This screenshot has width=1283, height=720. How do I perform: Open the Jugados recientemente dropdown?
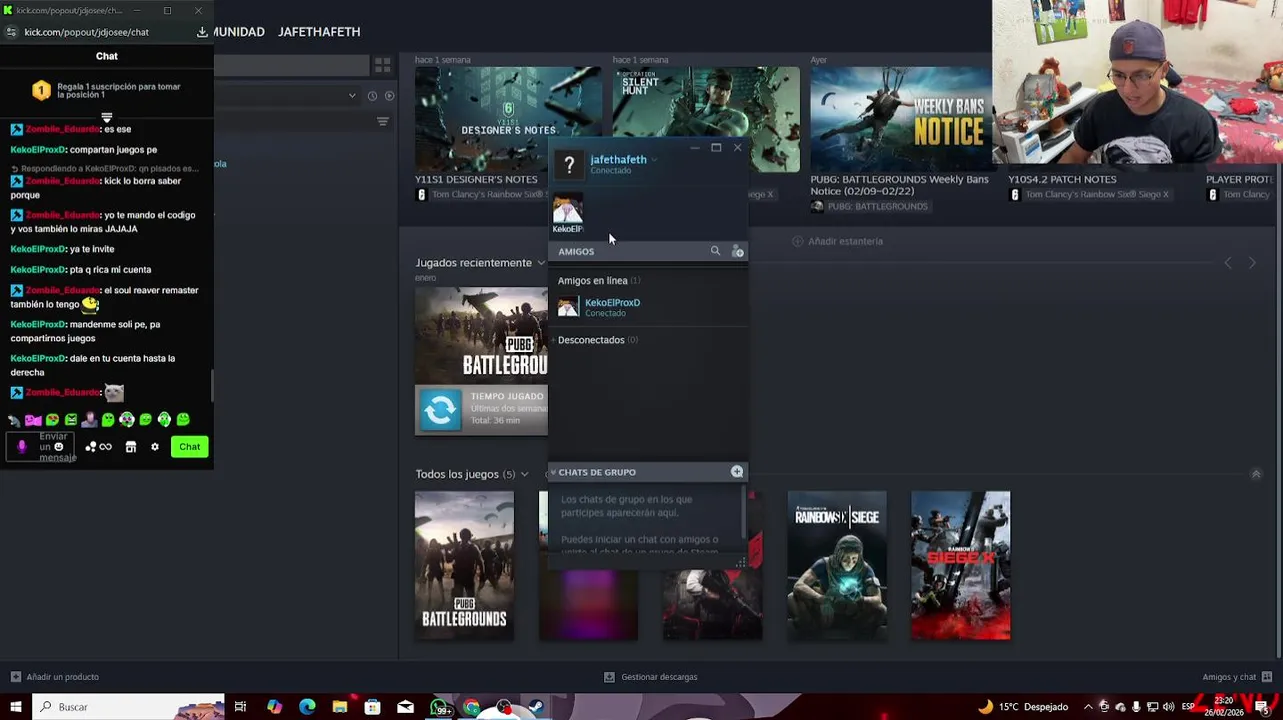pos(541,263)
